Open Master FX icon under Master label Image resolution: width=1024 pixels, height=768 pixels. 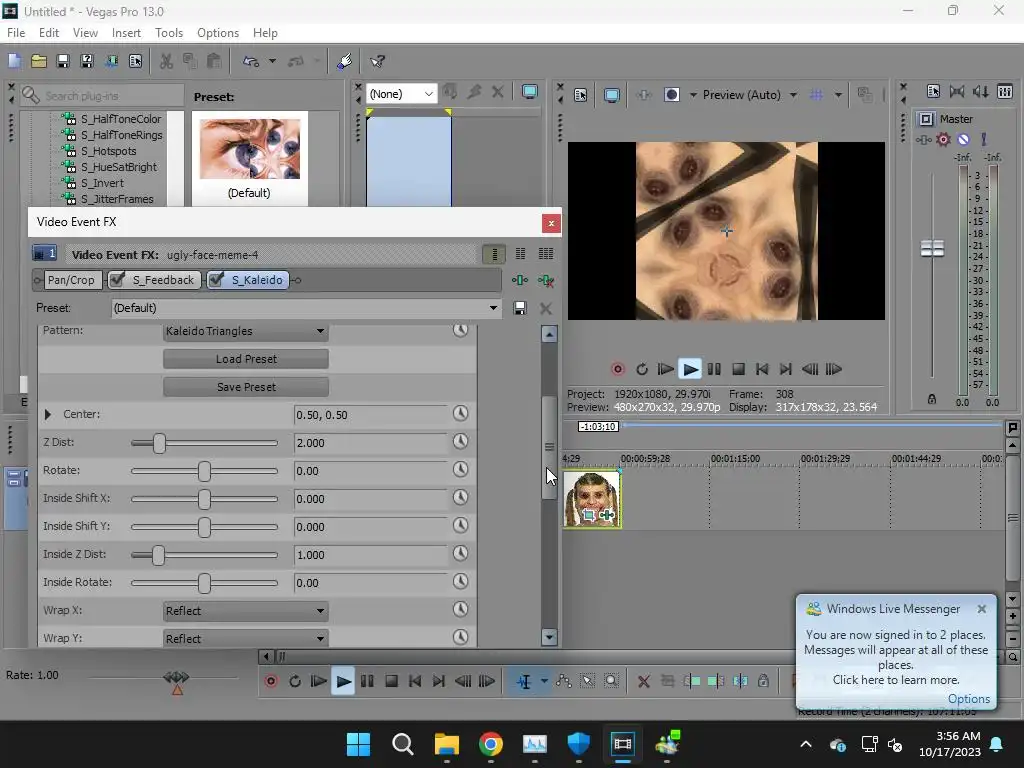coord(923,139)
